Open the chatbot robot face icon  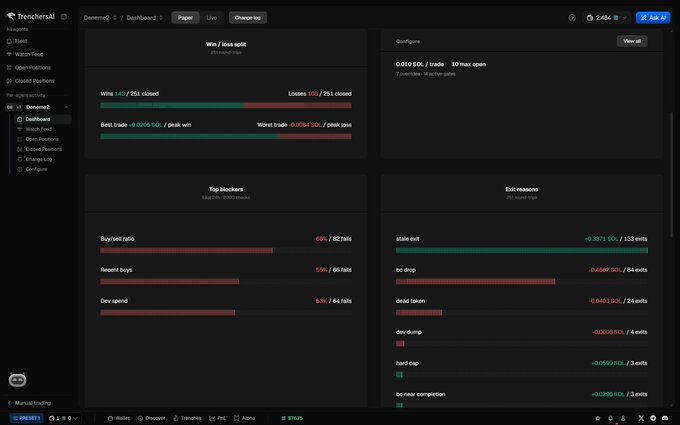tap(17, 380)
